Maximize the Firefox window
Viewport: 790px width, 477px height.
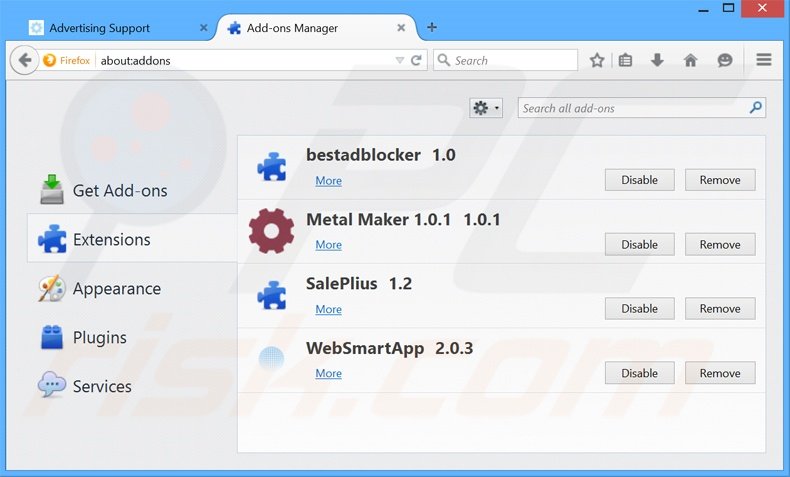pyautogui.click(x=728, y=8)
